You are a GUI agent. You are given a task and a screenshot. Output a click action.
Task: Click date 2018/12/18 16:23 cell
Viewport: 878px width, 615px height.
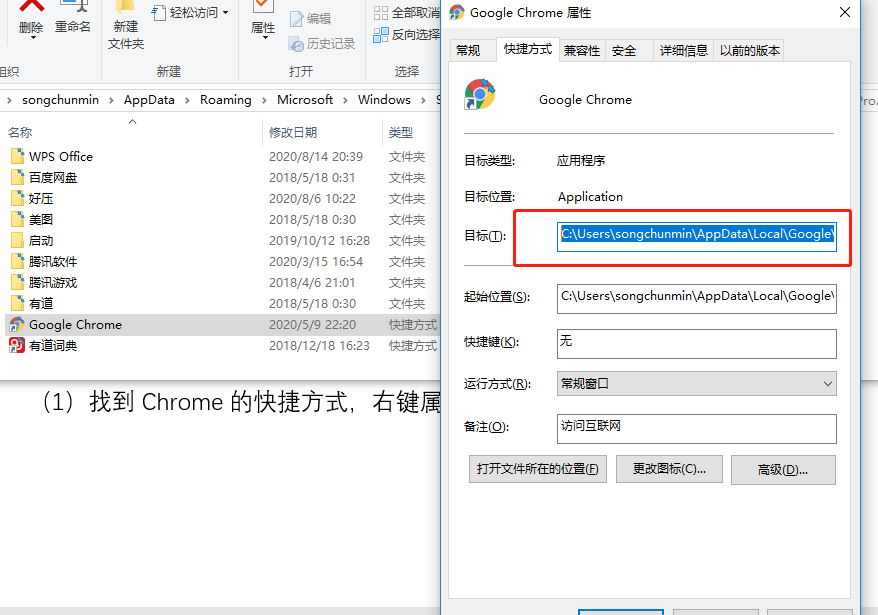point(319,346)
